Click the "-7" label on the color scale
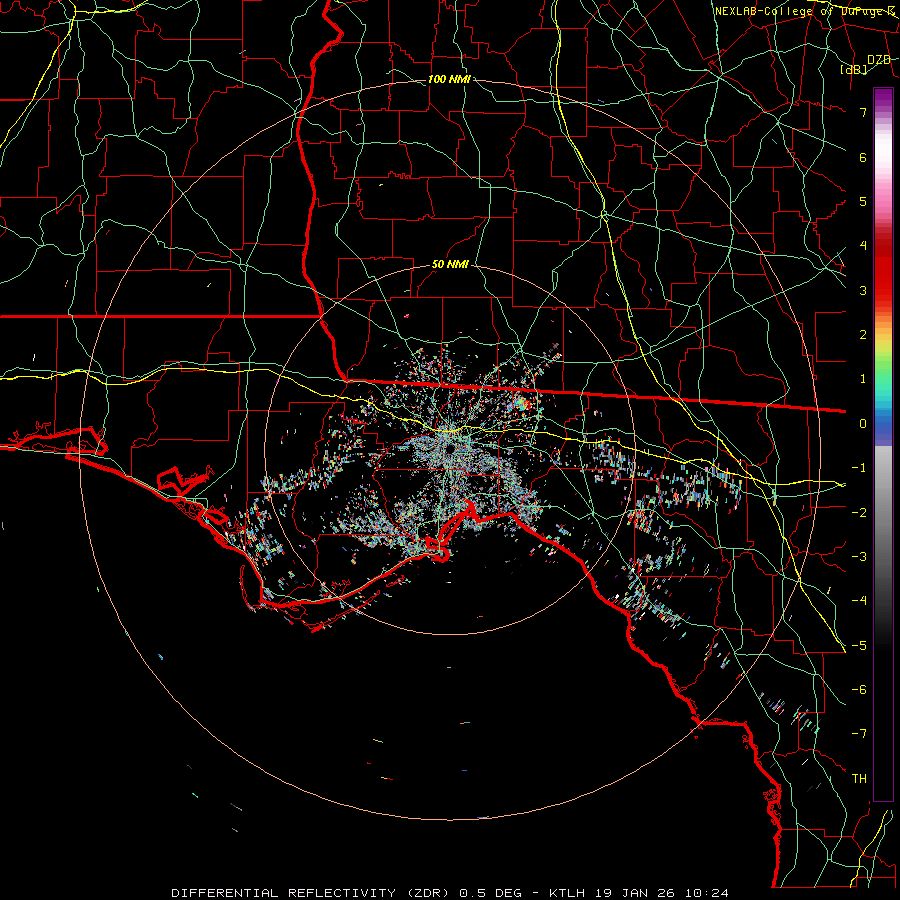 859,734
